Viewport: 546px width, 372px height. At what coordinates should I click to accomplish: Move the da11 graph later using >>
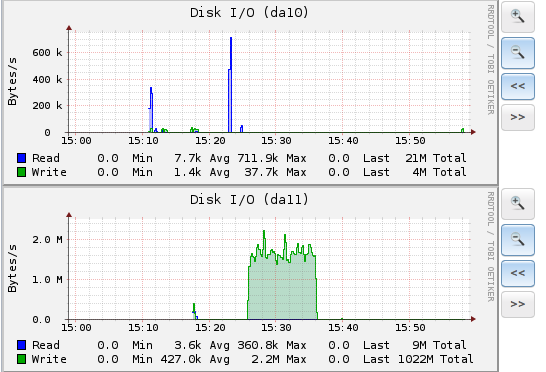pos(518,304)
